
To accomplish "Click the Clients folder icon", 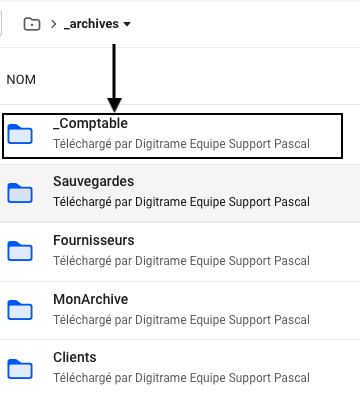I will 20,369.
